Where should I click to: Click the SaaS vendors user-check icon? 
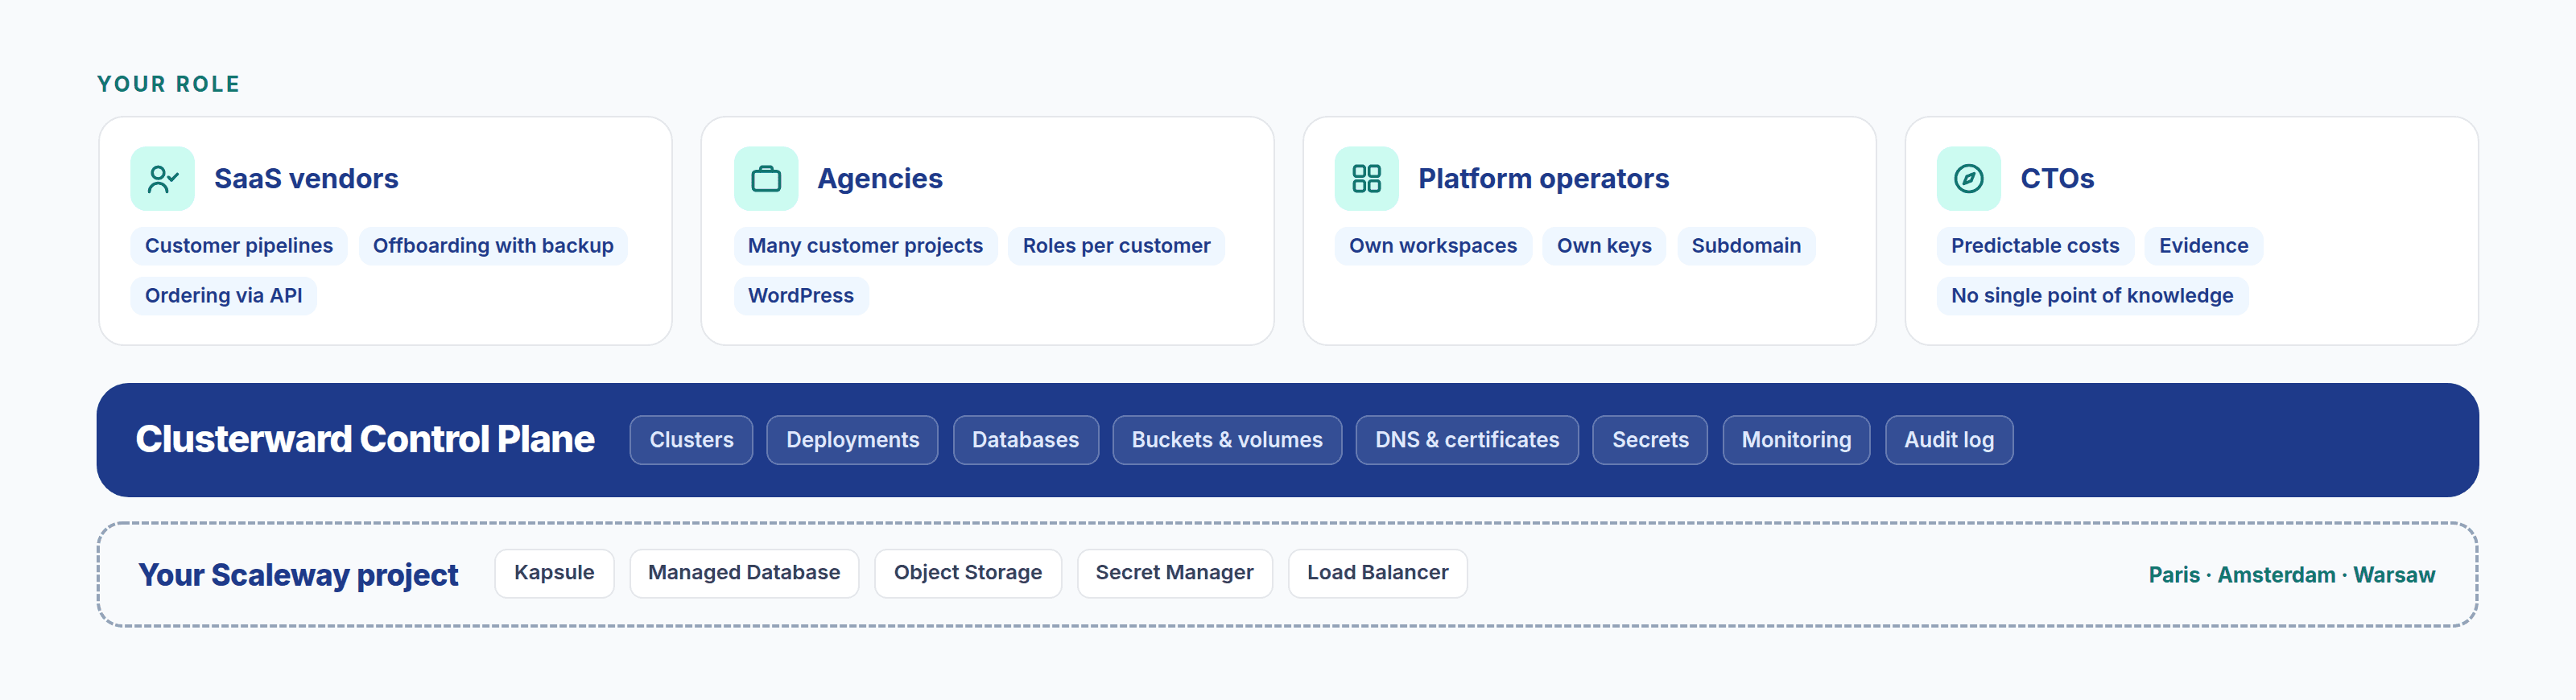[x=162, y=179]
